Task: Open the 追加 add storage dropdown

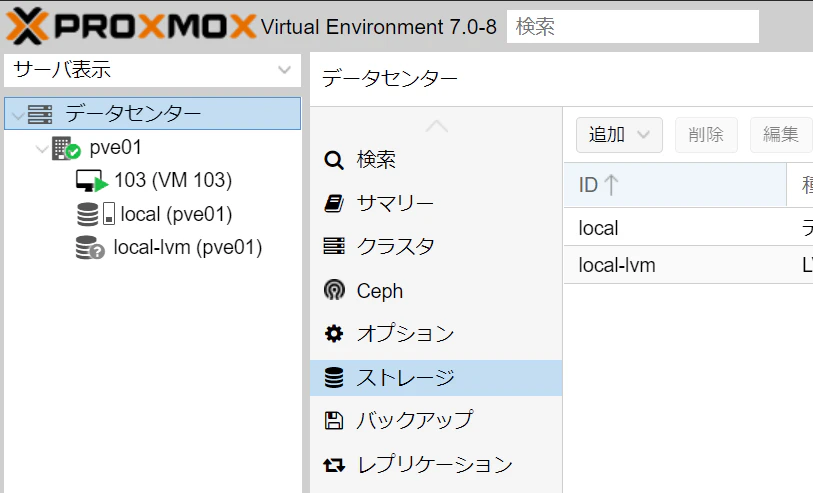Action: (x=619, y=135)
